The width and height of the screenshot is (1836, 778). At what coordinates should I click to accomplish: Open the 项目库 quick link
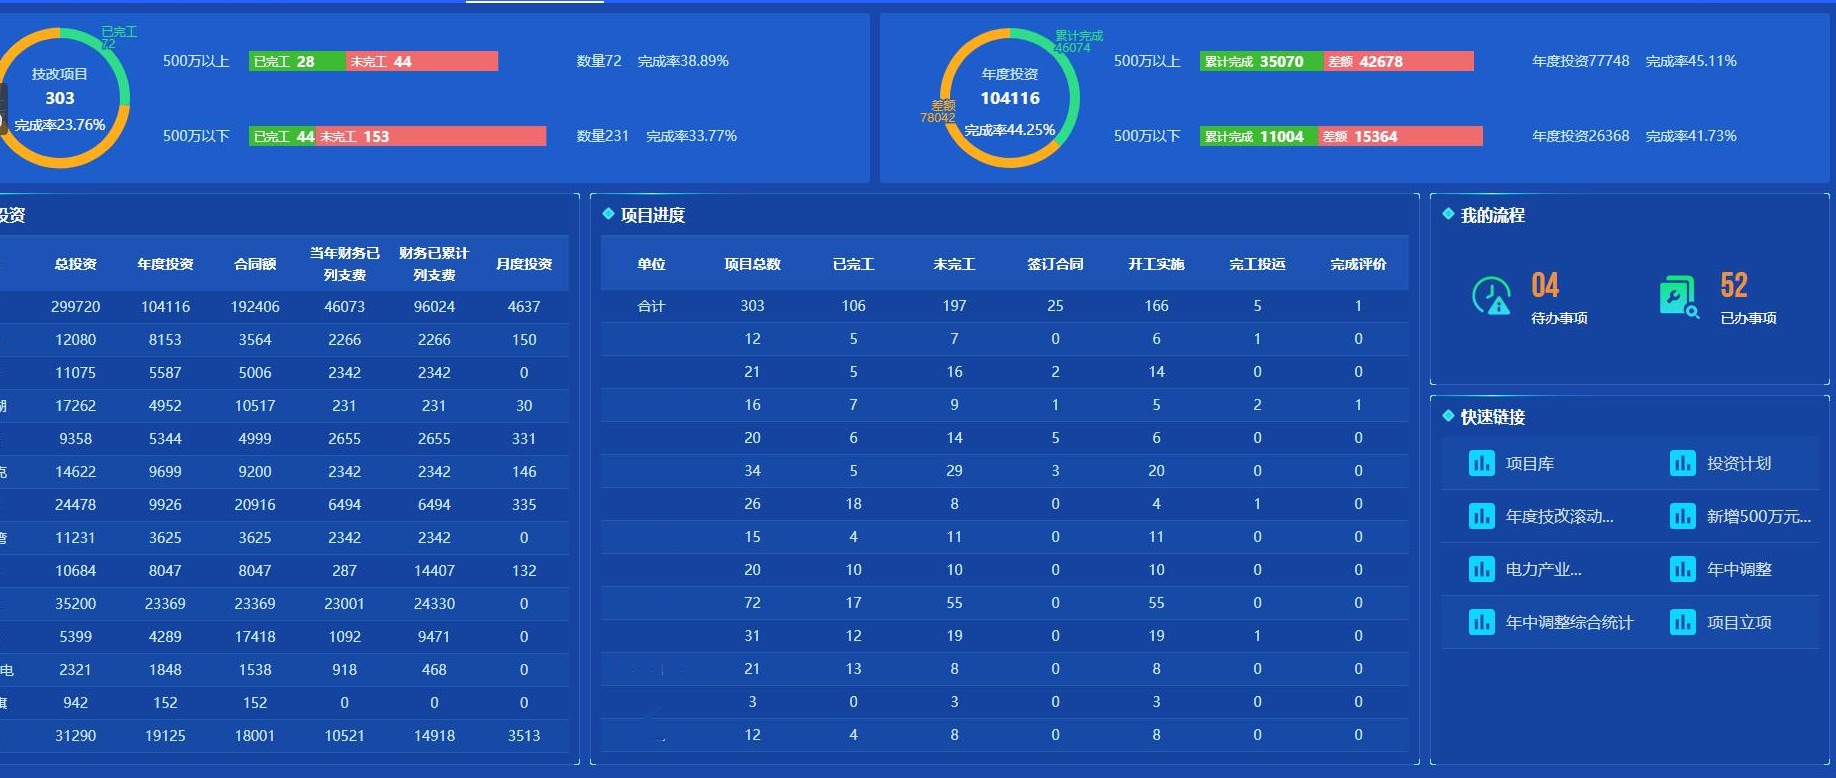[1529, 464]
